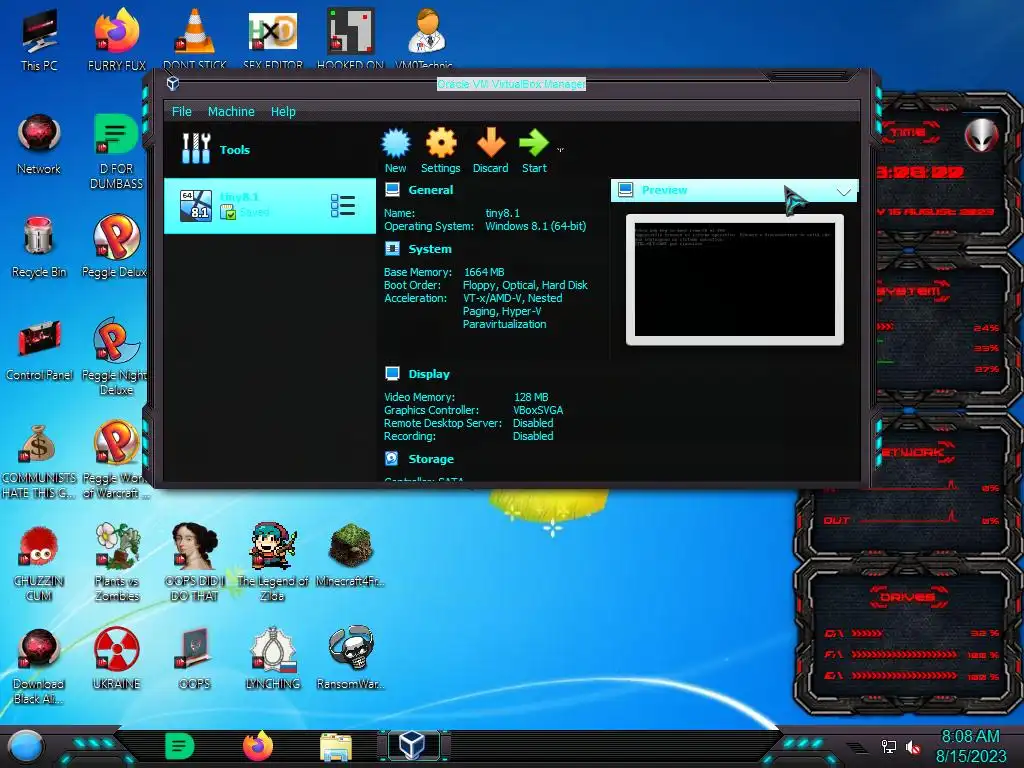Click the VirtualBox cube title bar icon
The width and height of the screenshot is (1024, 768).
click(173, 83)
